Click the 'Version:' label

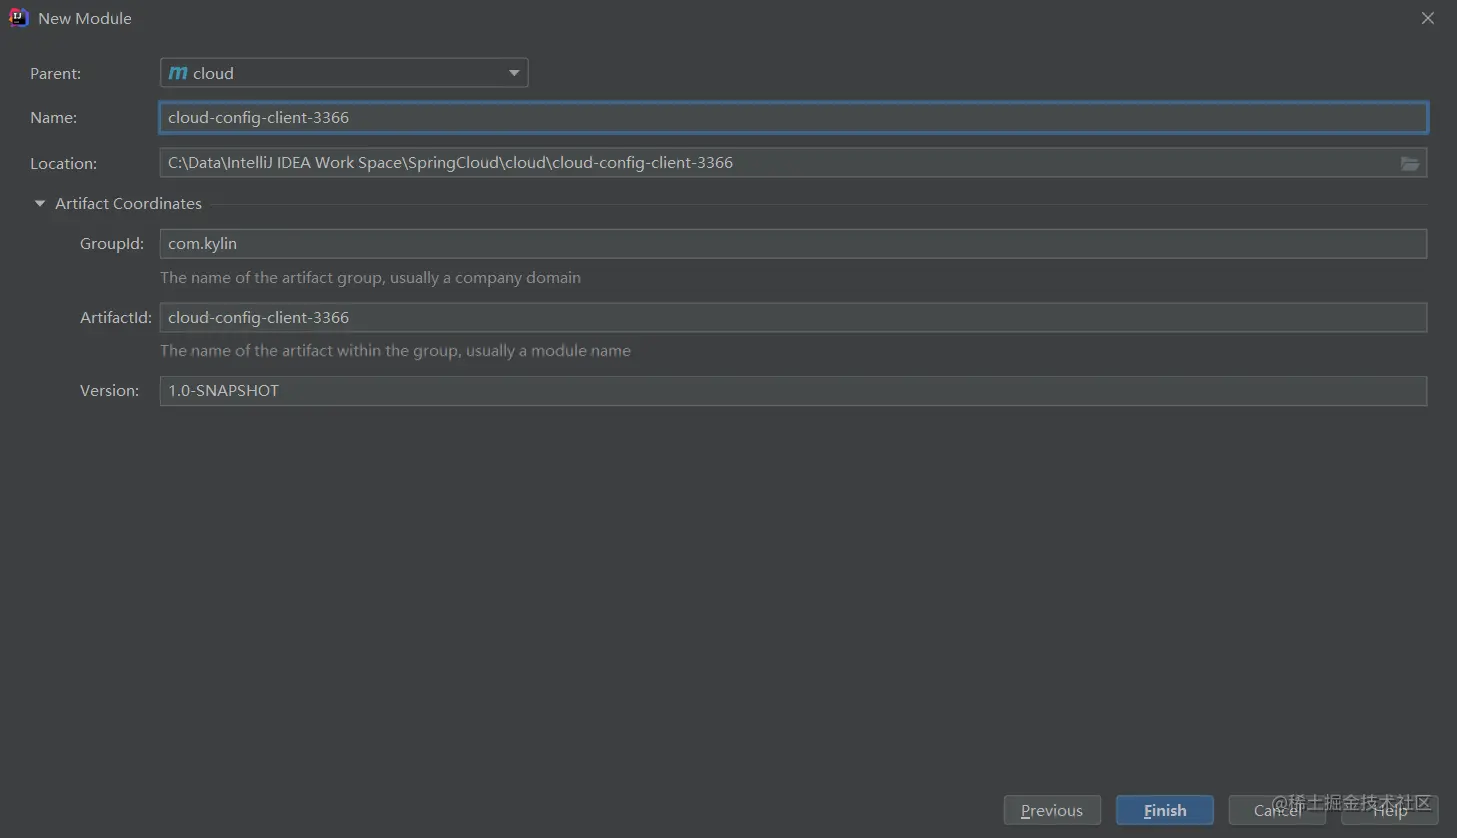click(x=109, y=391)
